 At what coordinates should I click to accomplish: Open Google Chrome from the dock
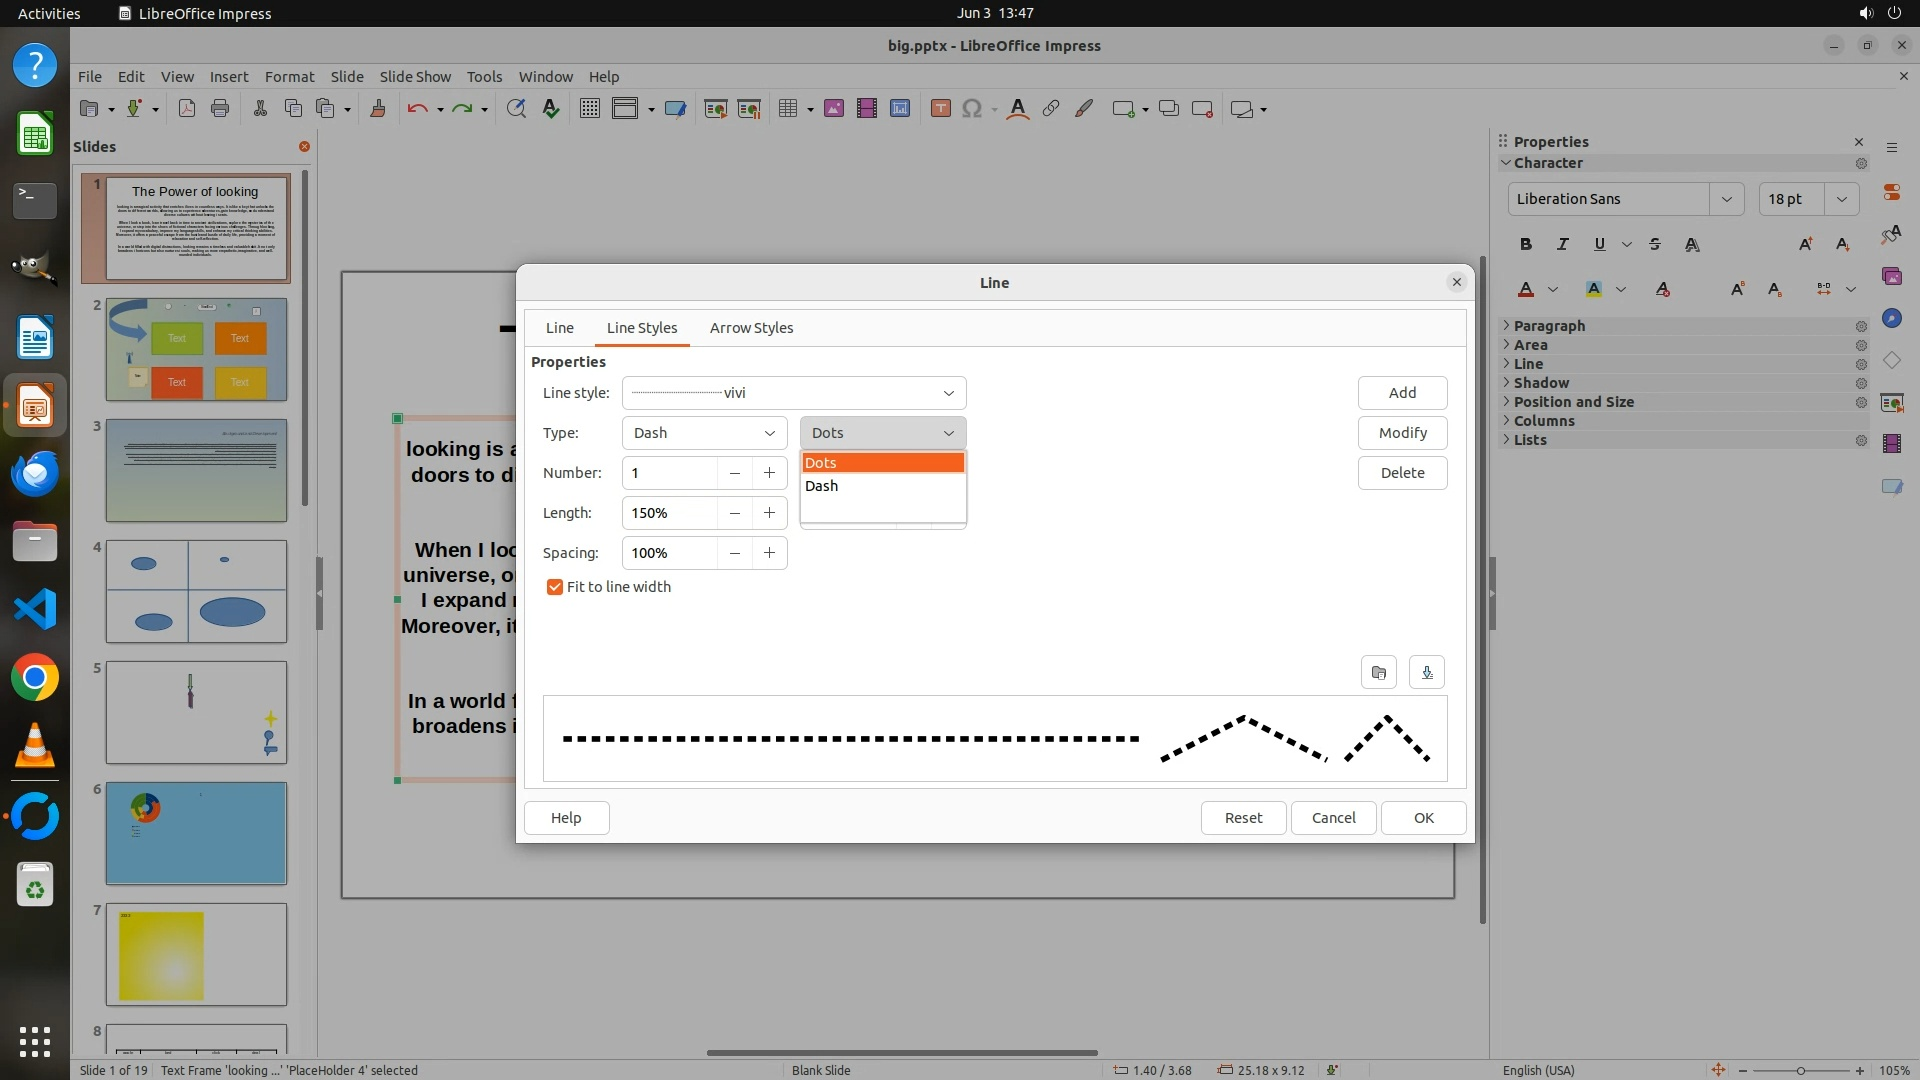point(35,678)
